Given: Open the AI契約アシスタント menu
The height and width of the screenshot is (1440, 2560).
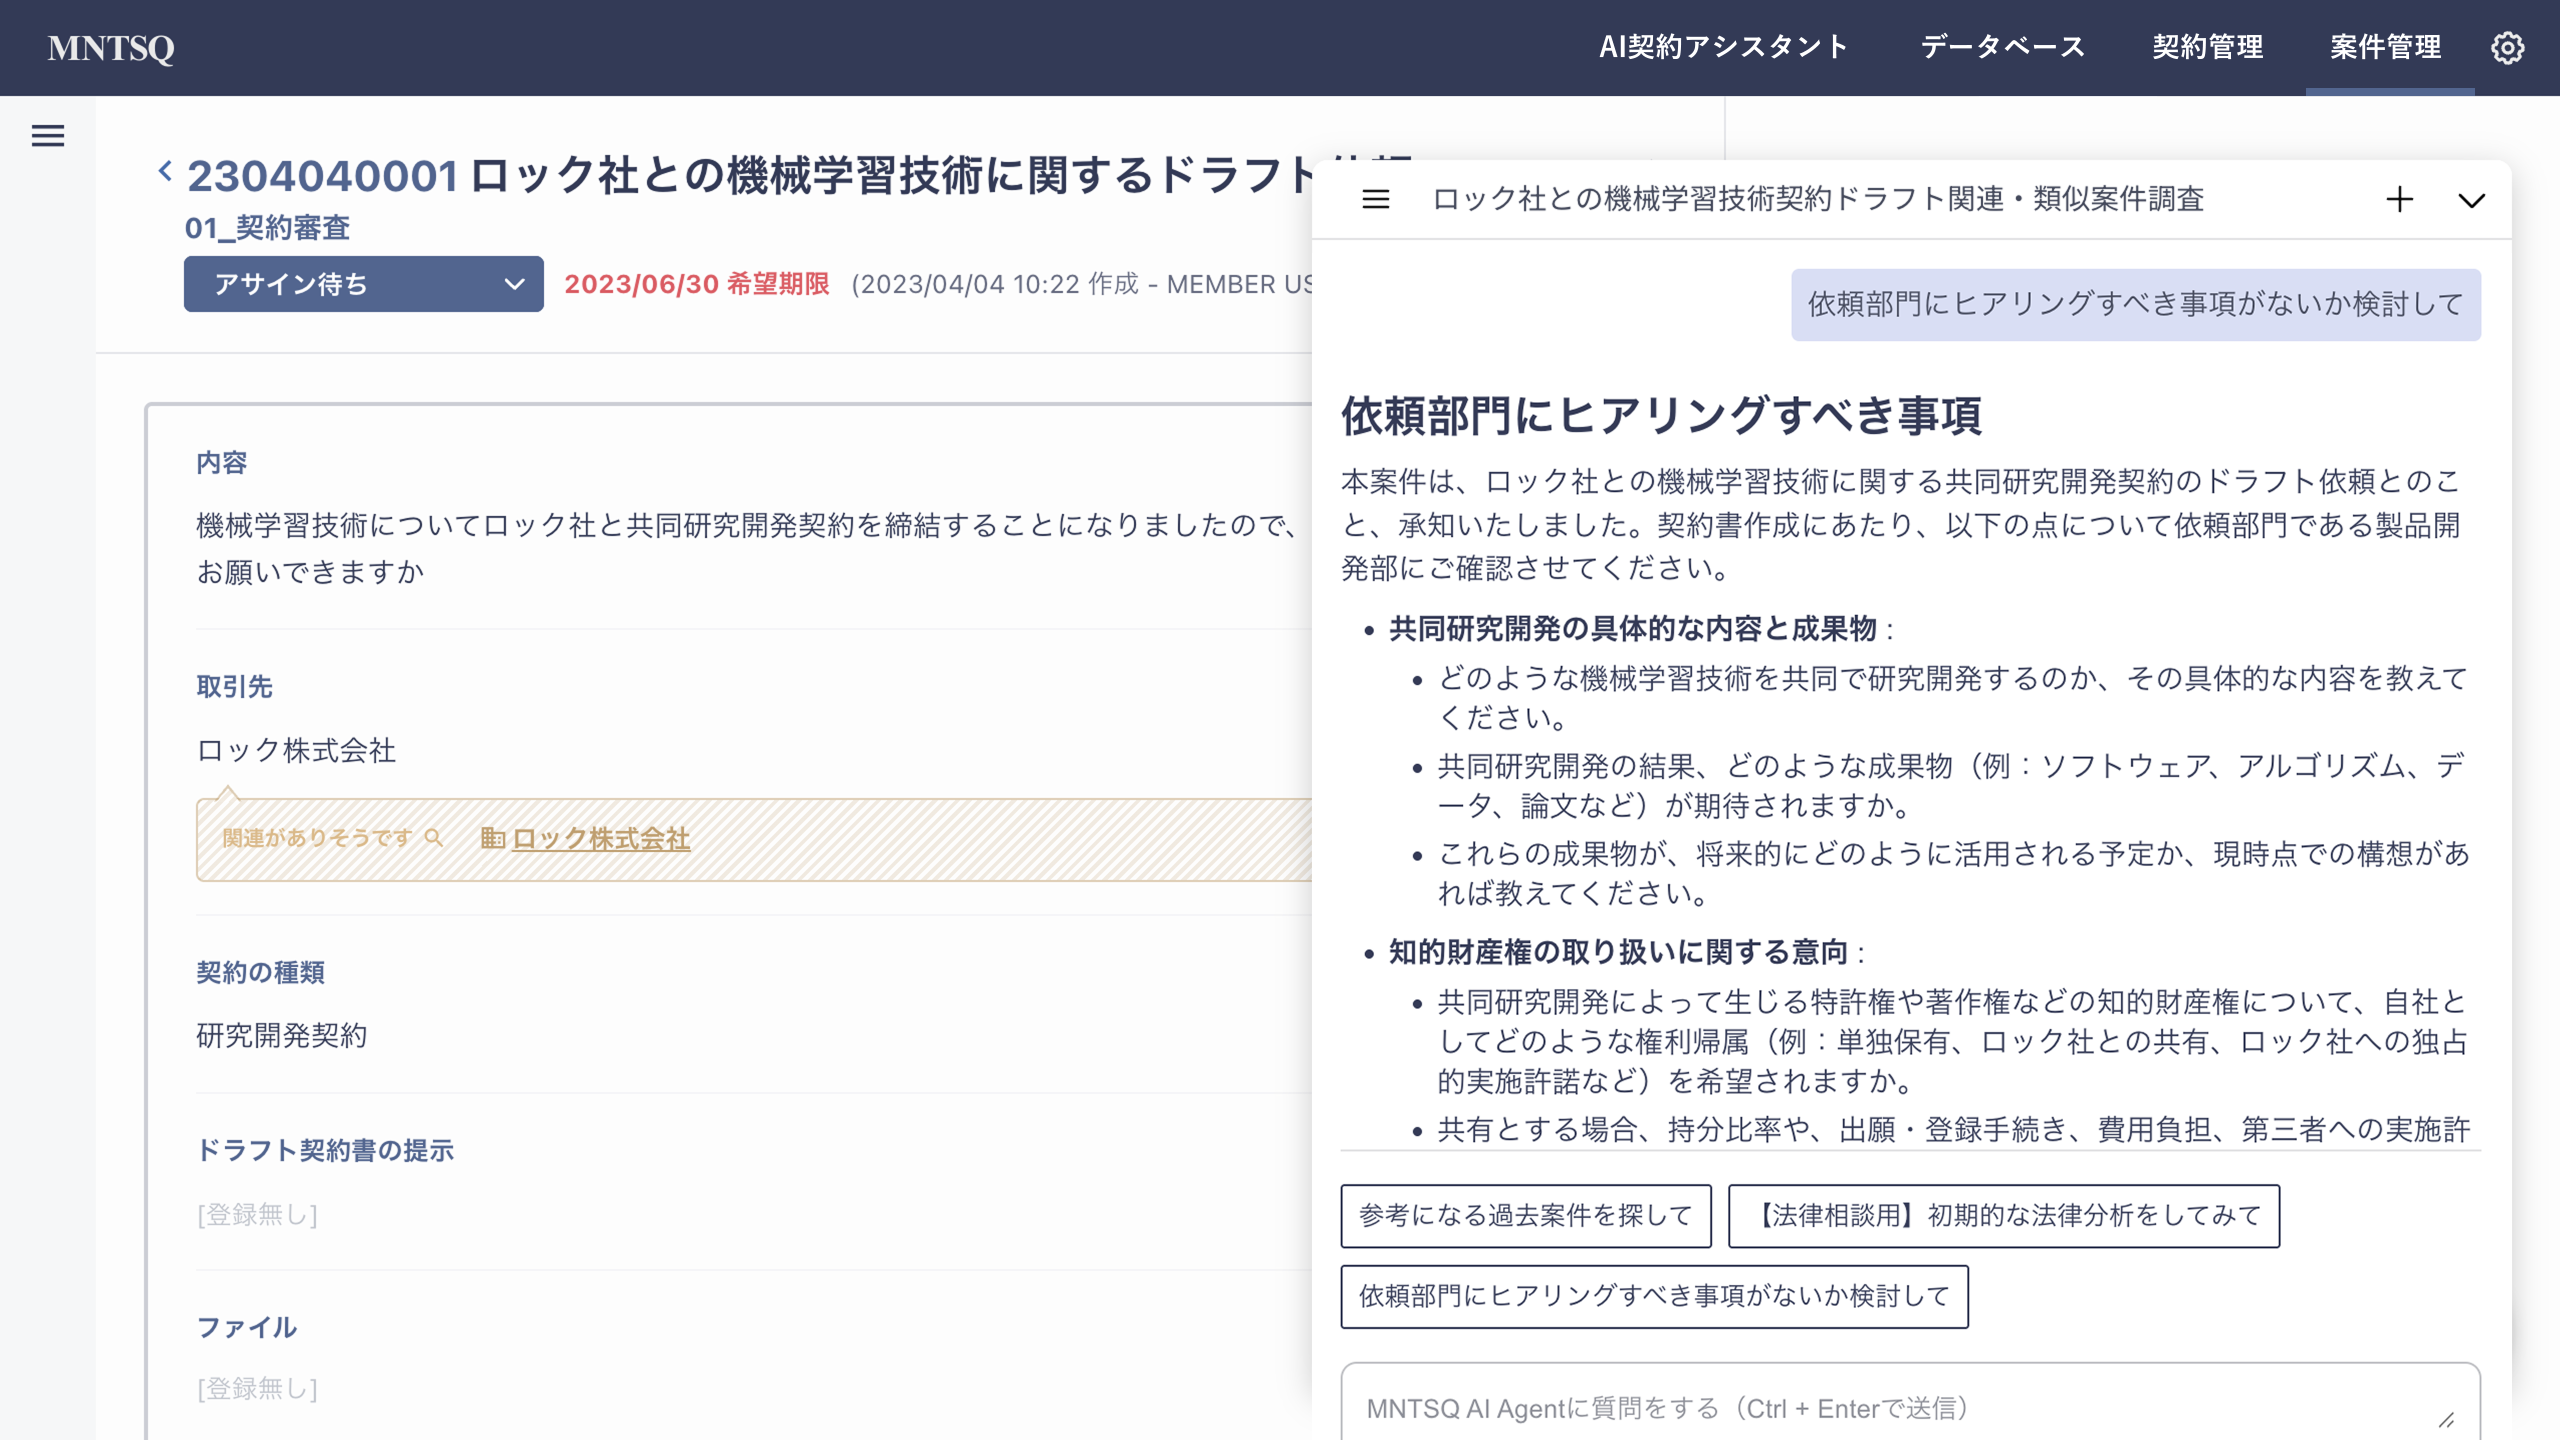Looking at the screenshot, I should 1723,47.
